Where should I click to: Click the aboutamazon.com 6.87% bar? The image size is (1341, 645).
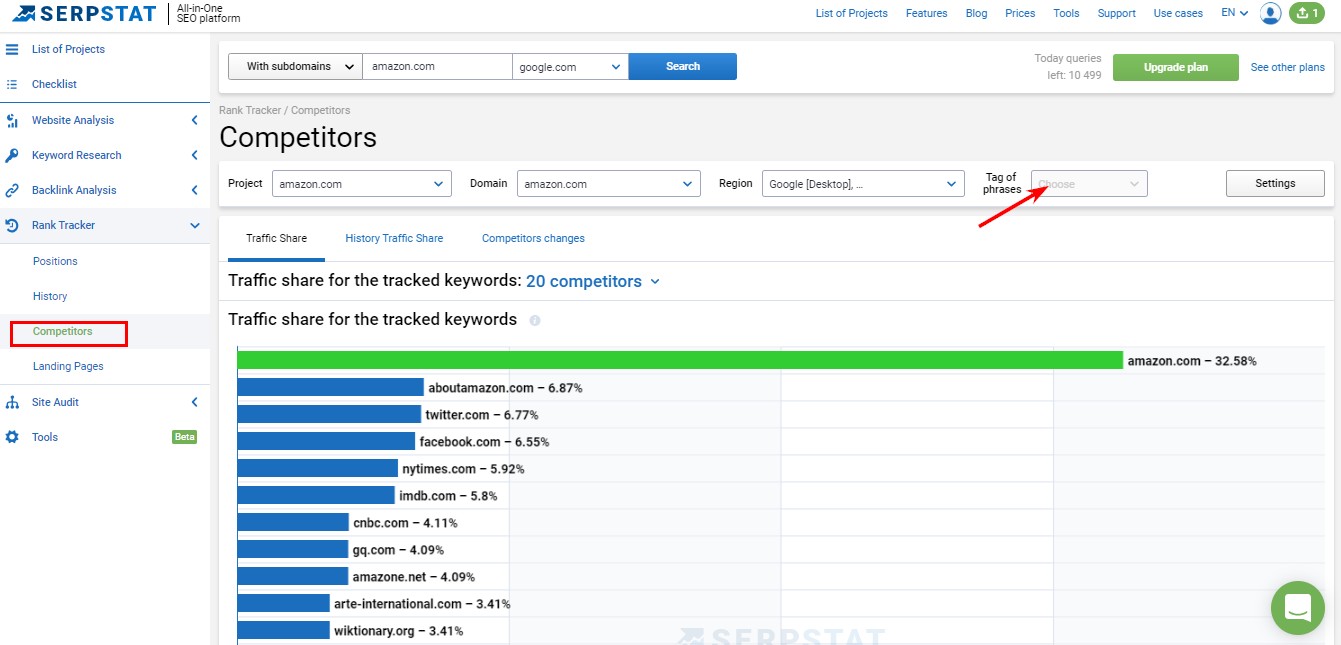(x=331, y=387)
